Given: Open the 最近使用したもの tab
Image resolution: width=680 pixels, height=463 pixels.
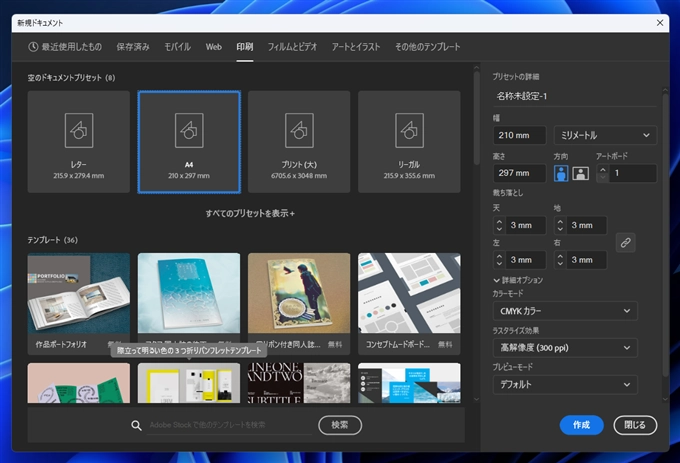Looking at the screenshot, I should (x=65, y=47).
